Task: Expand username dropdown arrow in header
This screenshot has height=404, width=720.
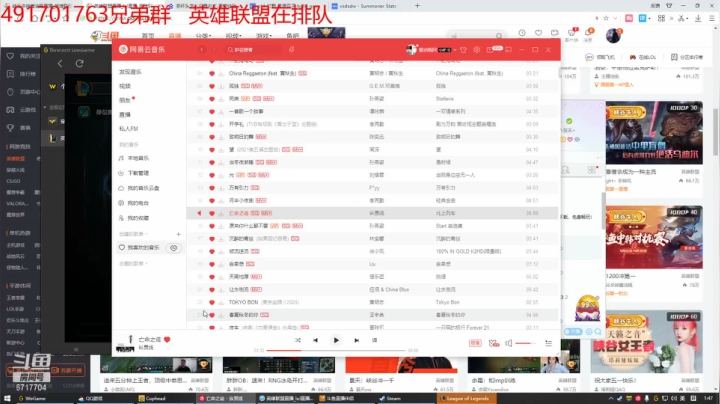Action: pyautogui.click(x=455, y=50)
